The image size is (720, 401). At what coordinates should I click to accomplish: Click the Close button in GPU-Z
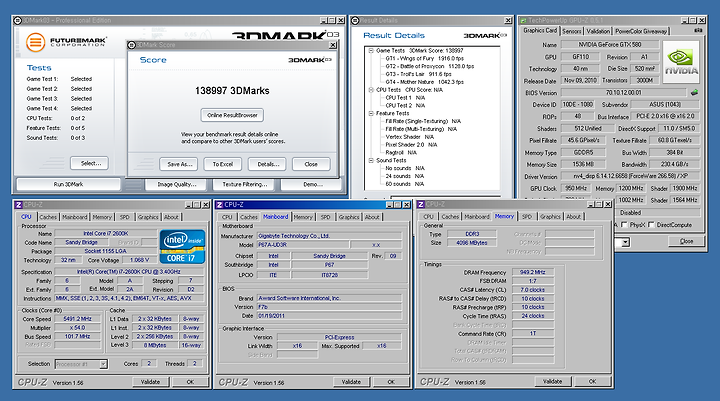686,241
